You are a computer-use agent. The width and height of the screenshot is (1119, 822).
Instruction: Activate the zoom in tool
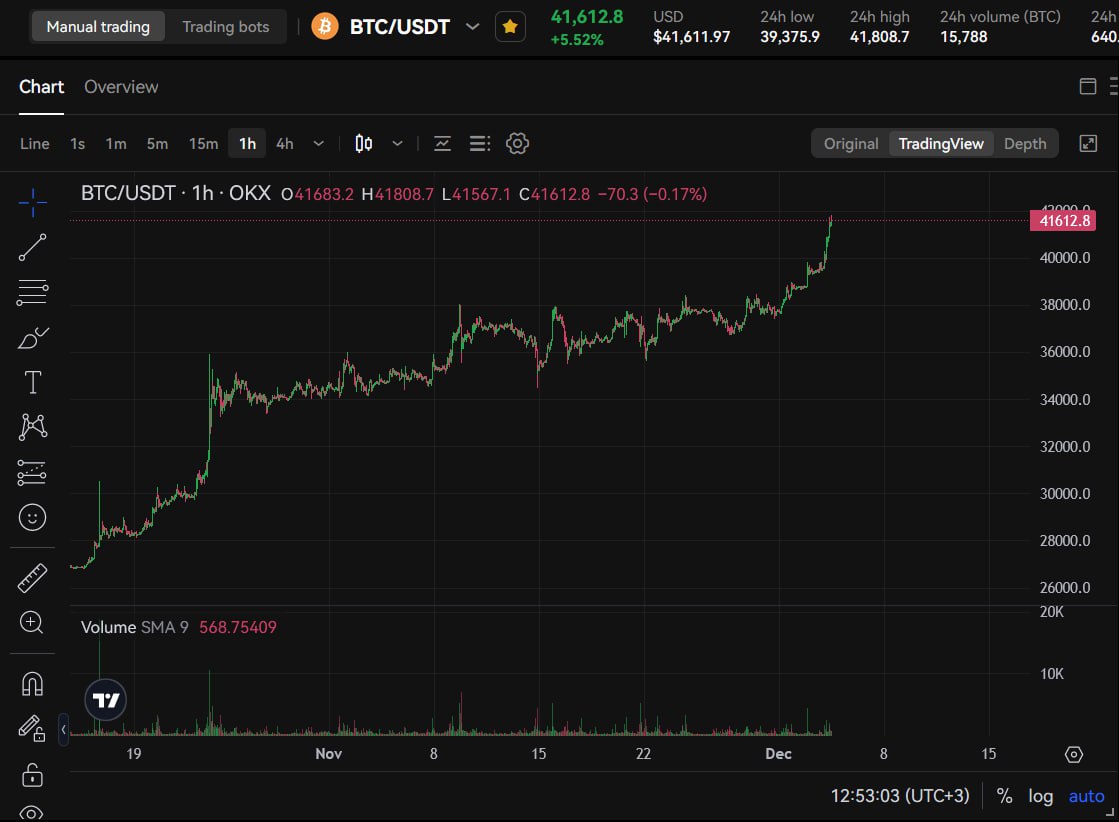coord(32,622)
